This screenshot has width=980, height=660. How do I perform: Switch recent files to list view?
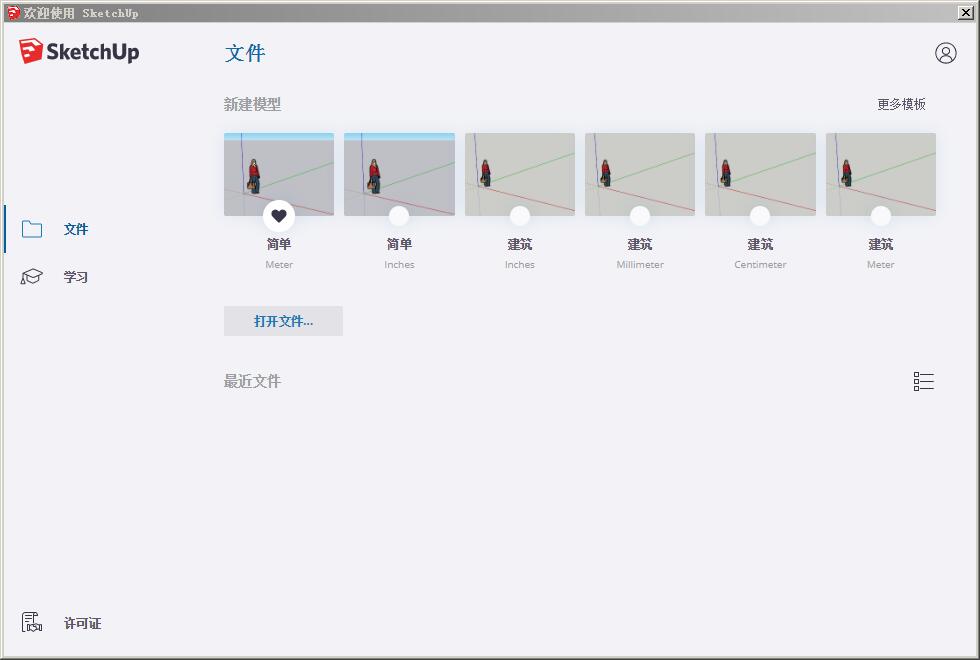click(x=923, y=381)
